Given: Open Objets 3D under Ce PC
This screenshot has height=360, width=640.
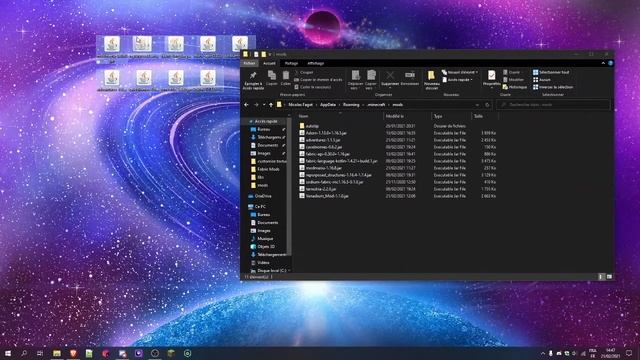Looking at the screenshot, I should coord(266,247).
